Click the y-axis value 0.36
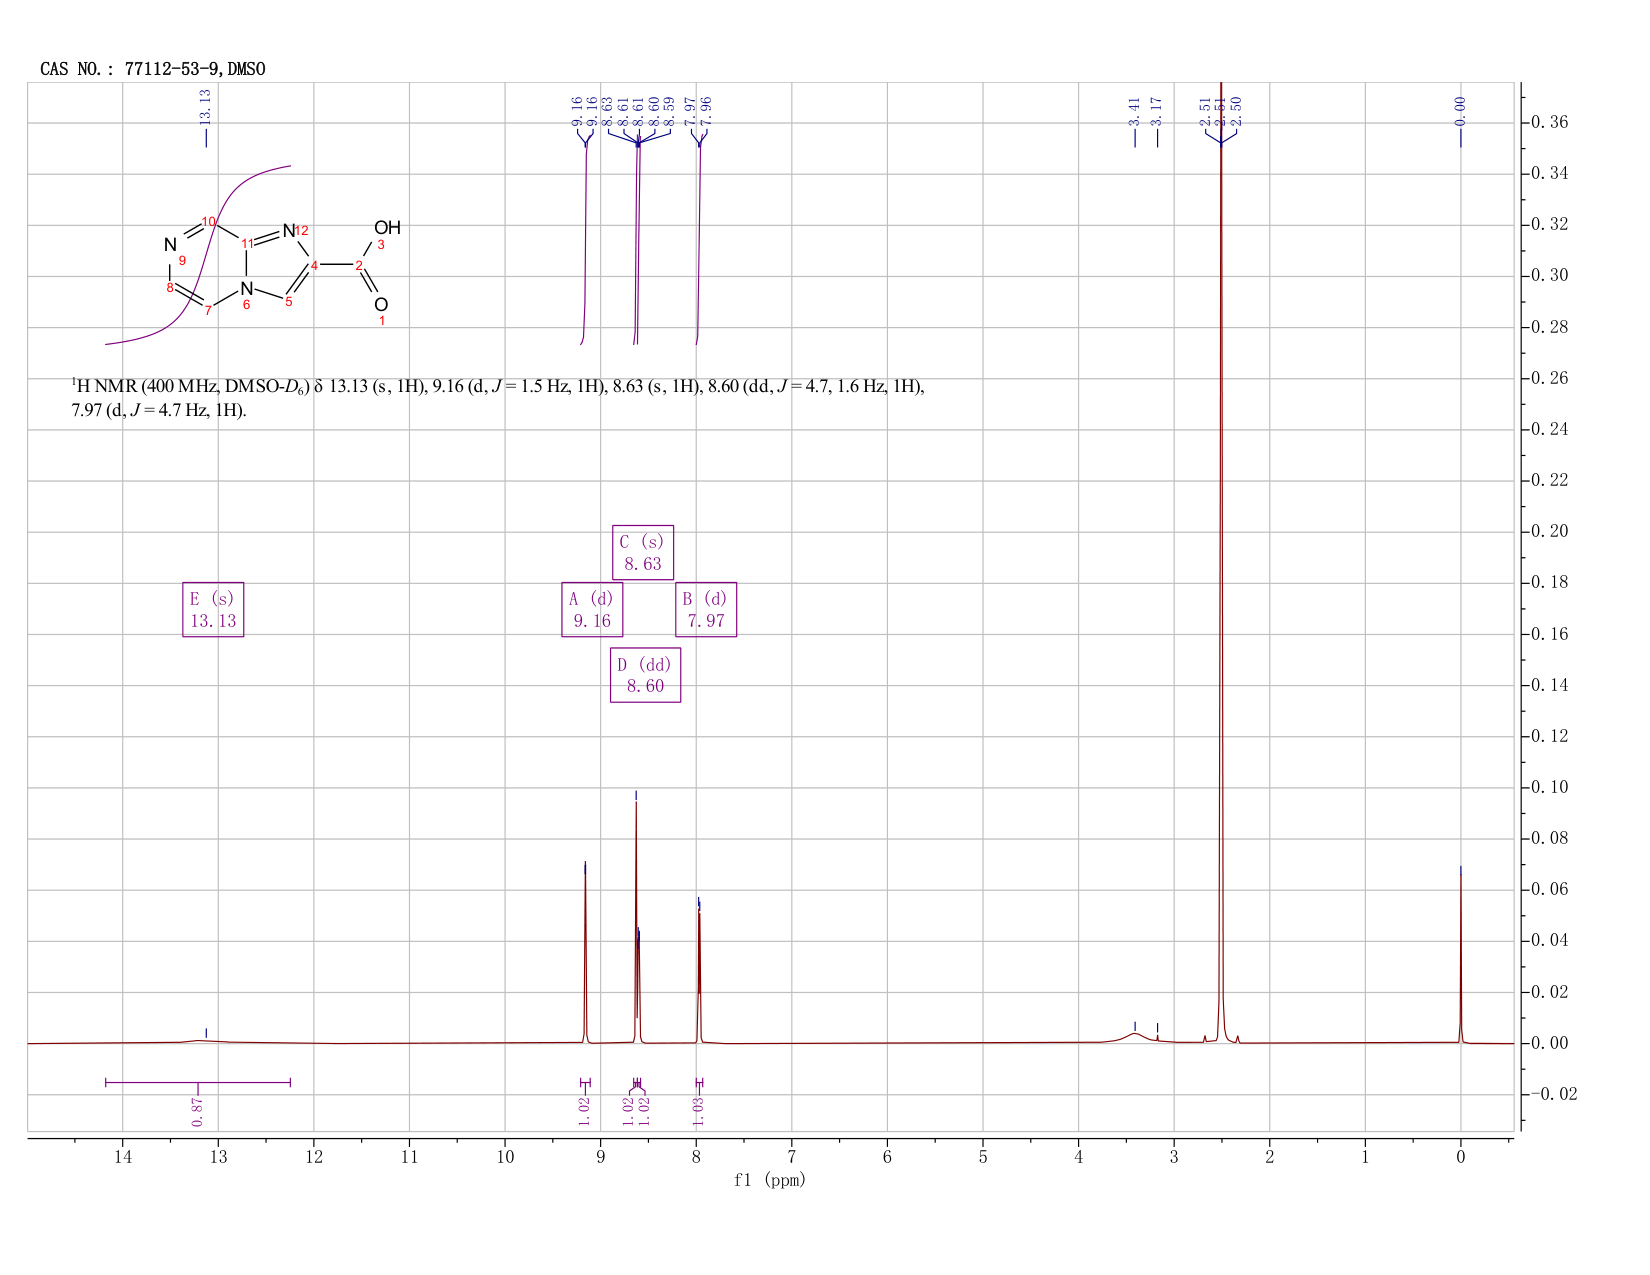The width and height of the screenshot is (1650, 1275). tap(1550, 123)
